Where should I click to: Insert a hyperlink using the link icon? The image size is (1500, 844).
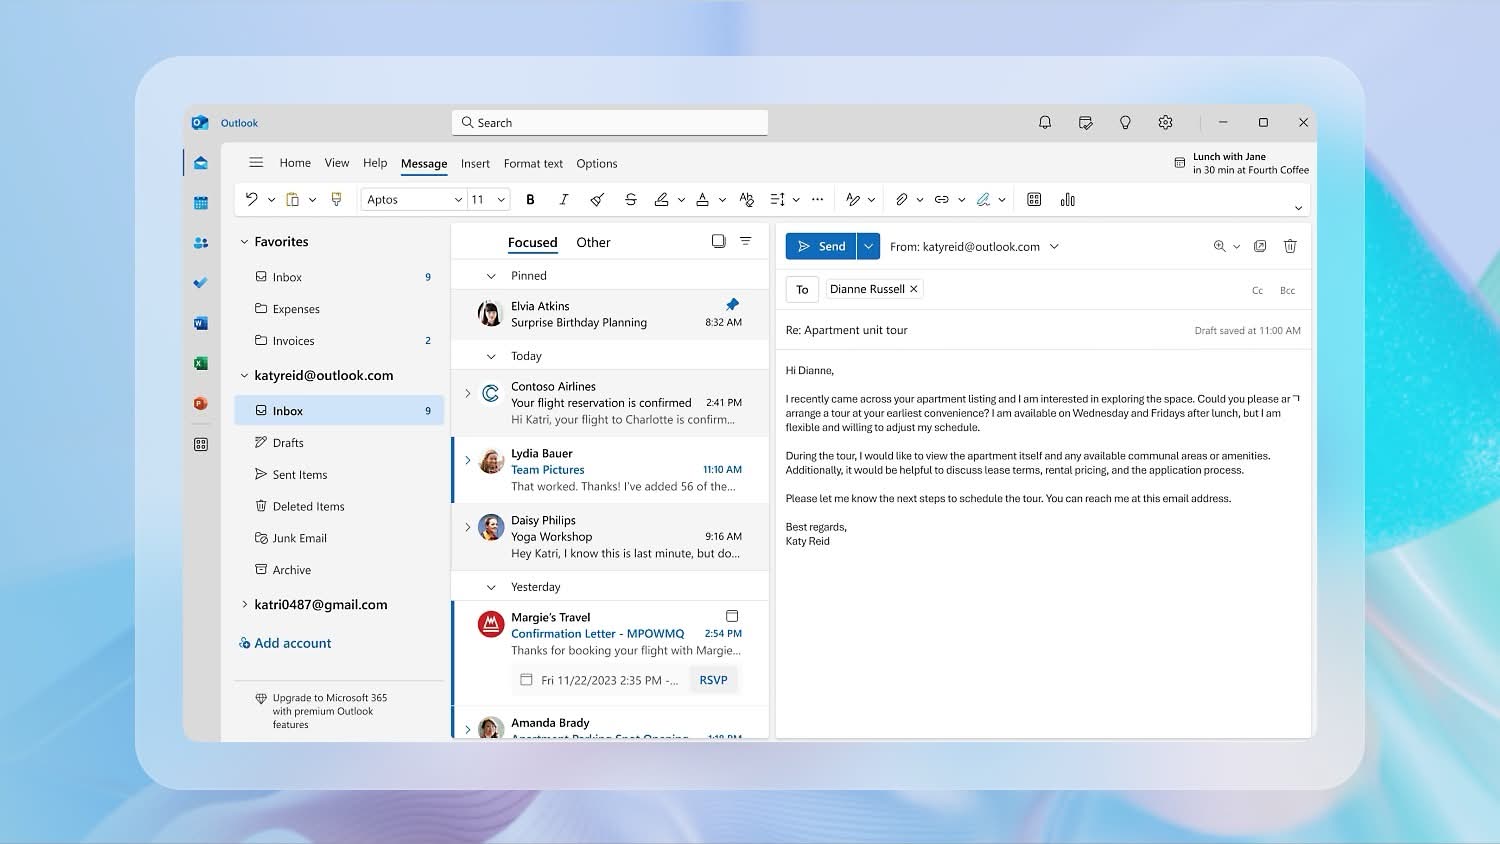[x=941, y=199]
